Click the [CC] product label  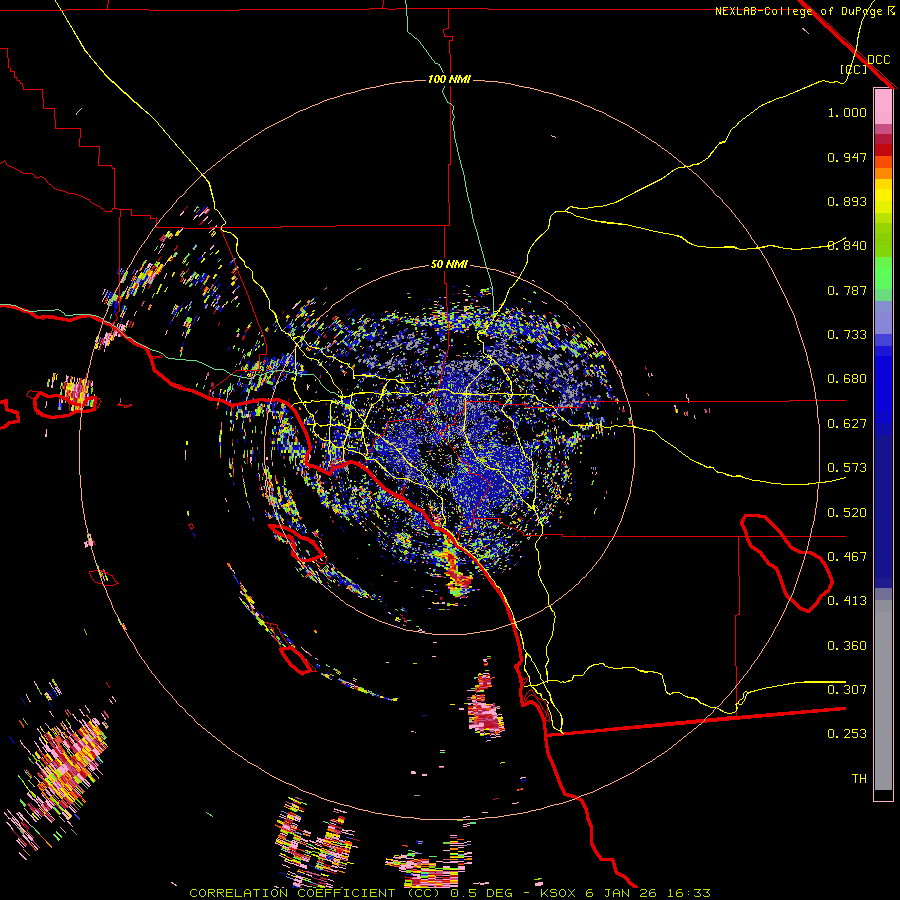pos(853,69)
